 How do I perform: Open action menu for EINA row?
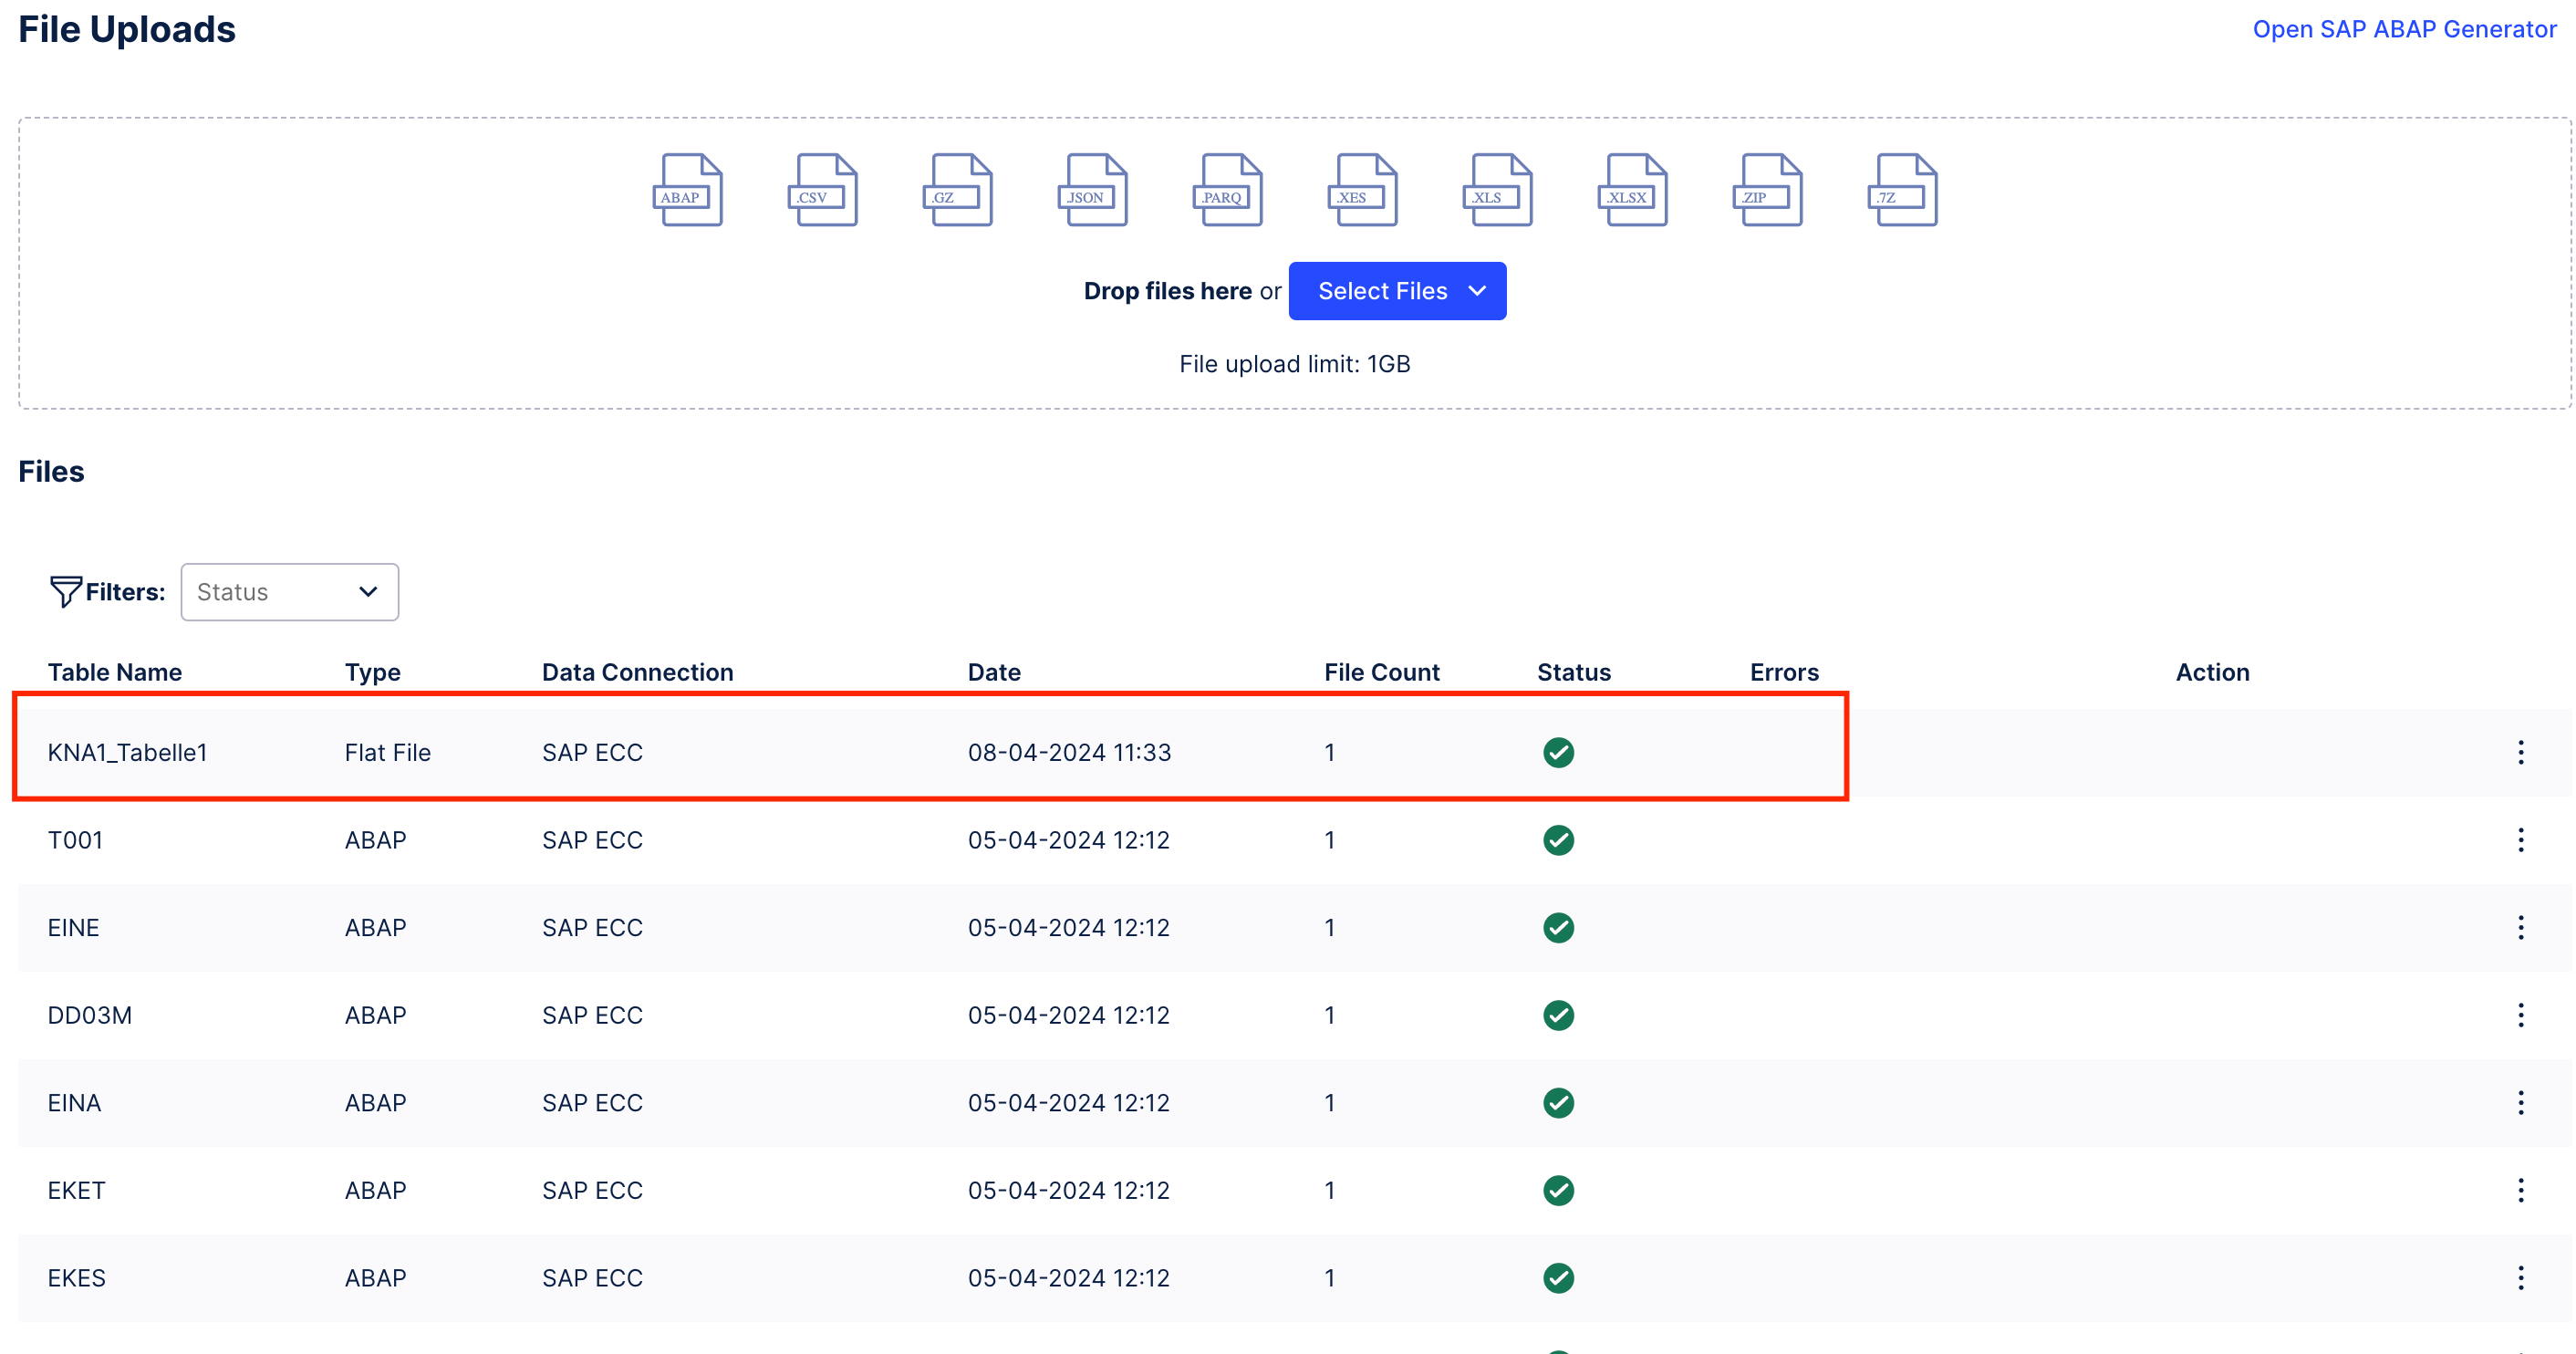click(2521, 1103)
